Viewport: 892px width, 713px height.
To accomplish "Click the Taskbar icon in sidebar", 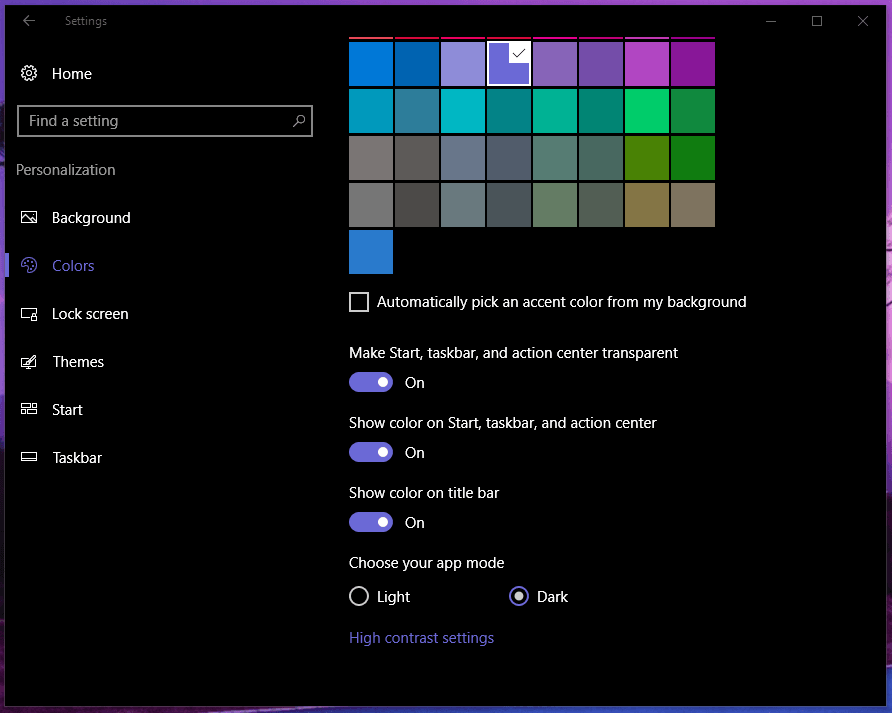I will (x=30, y=457).
